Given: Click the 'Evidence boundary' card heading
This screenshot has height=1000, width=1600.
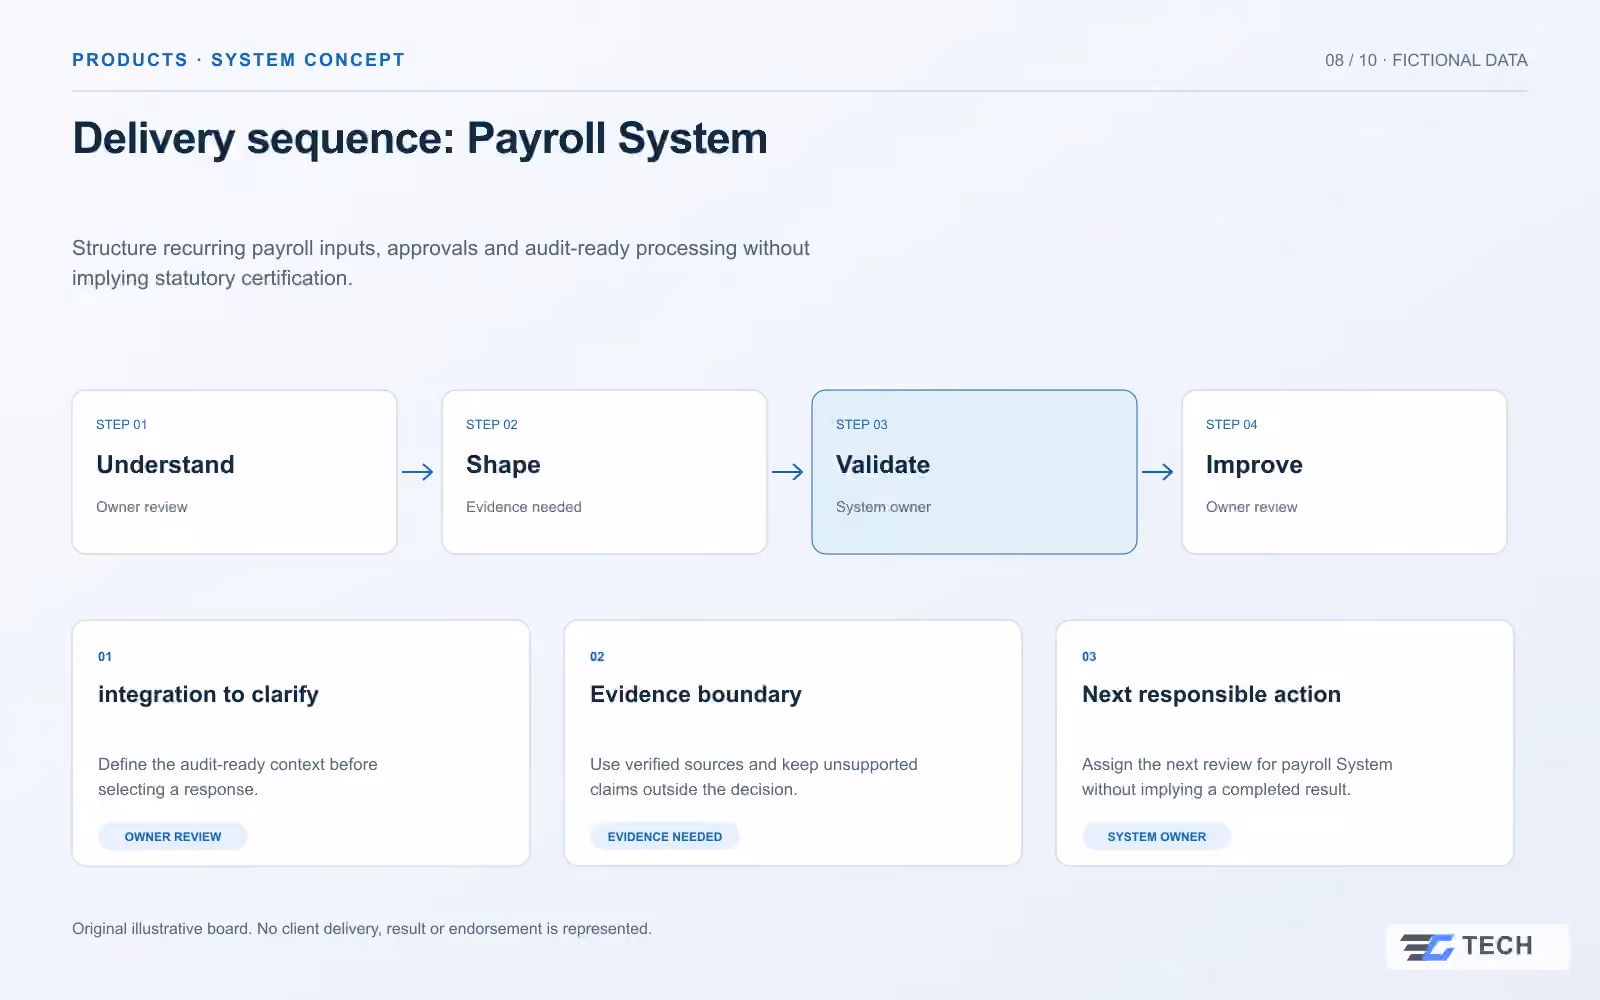Looking at the screenshot, I should 696,695.
